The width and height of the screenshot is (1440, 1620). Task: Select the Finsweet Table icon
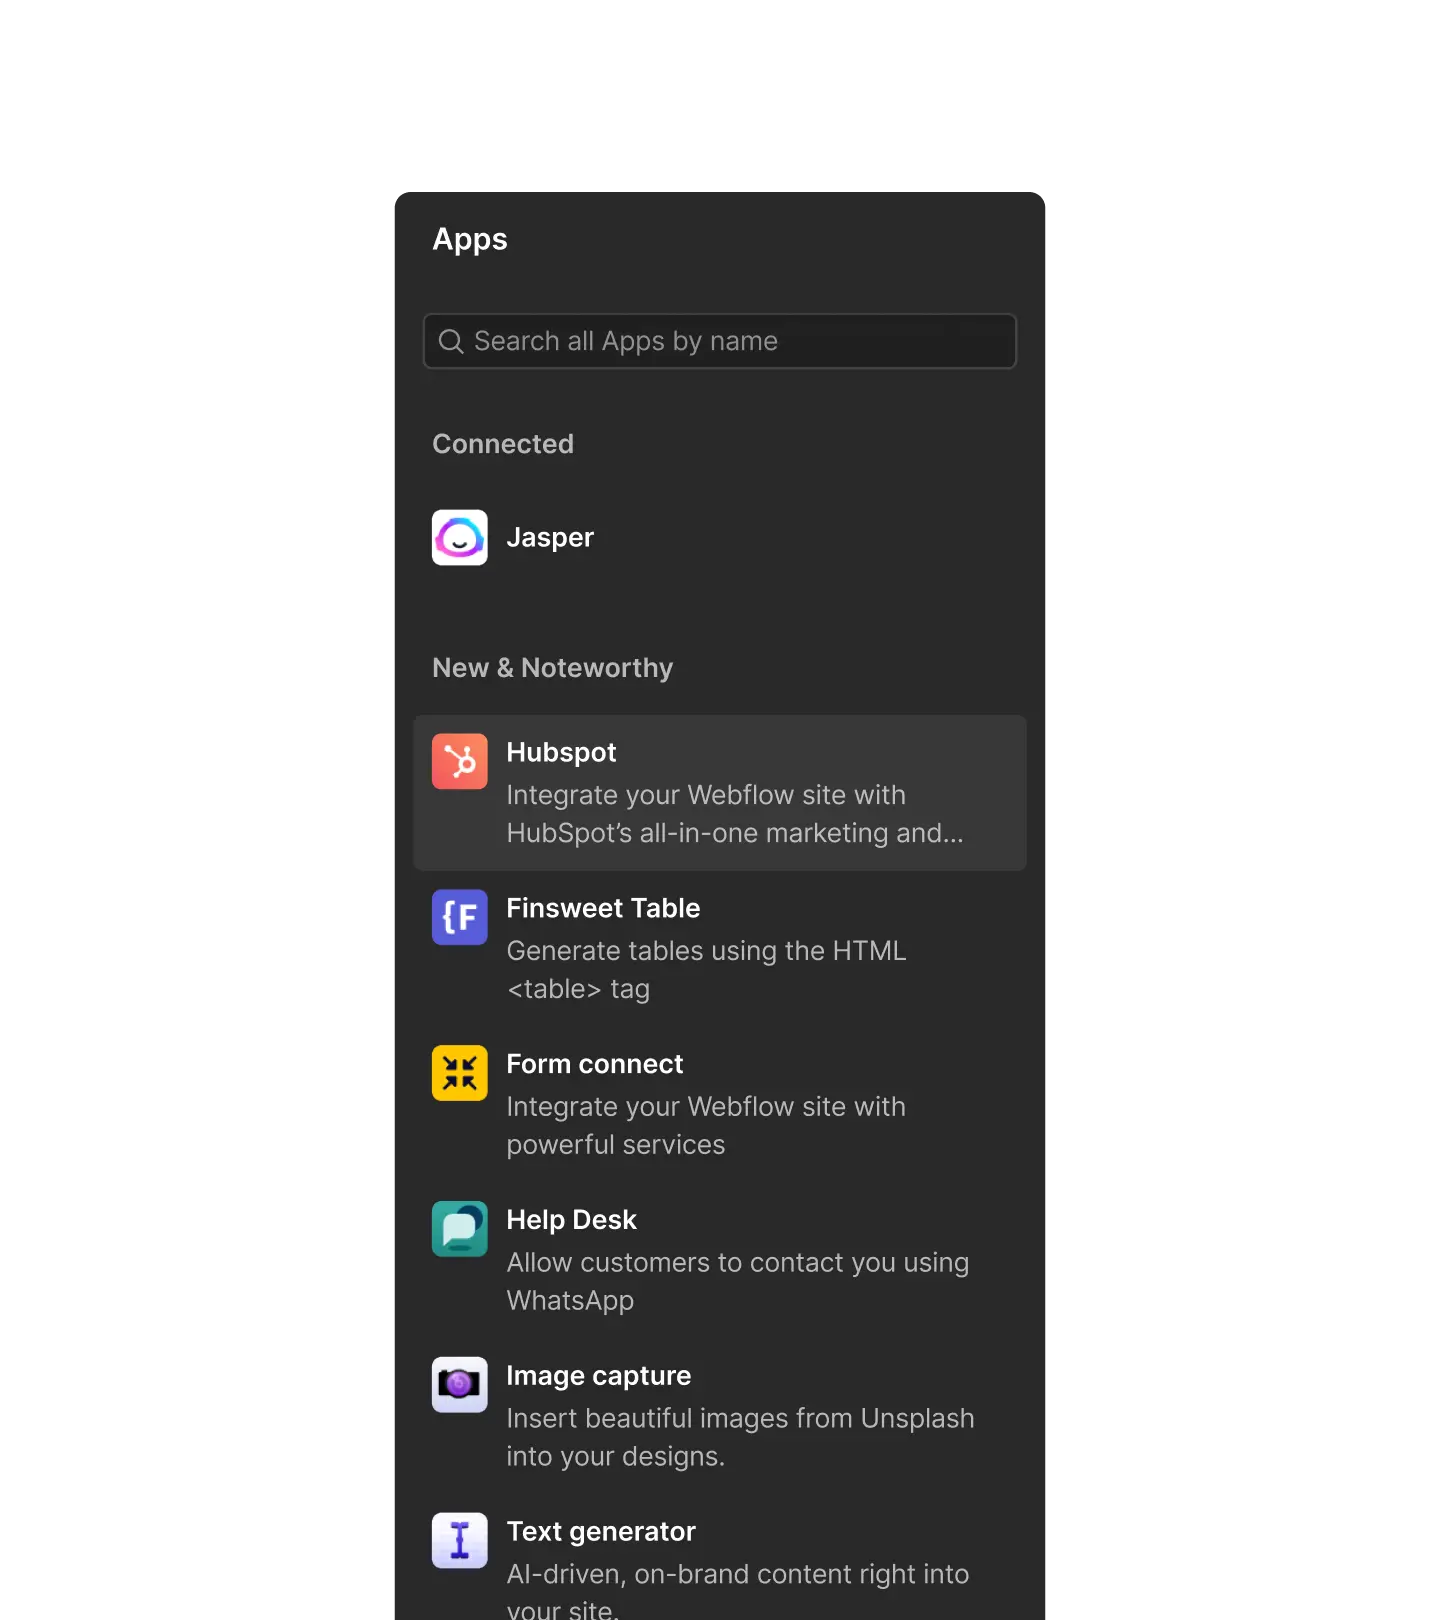point(459,917)
